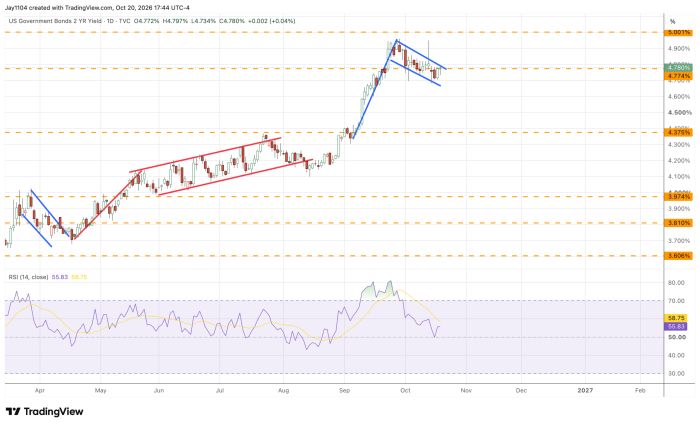
Task: Click the 3.810% orange price label
Action: [678, 223]
